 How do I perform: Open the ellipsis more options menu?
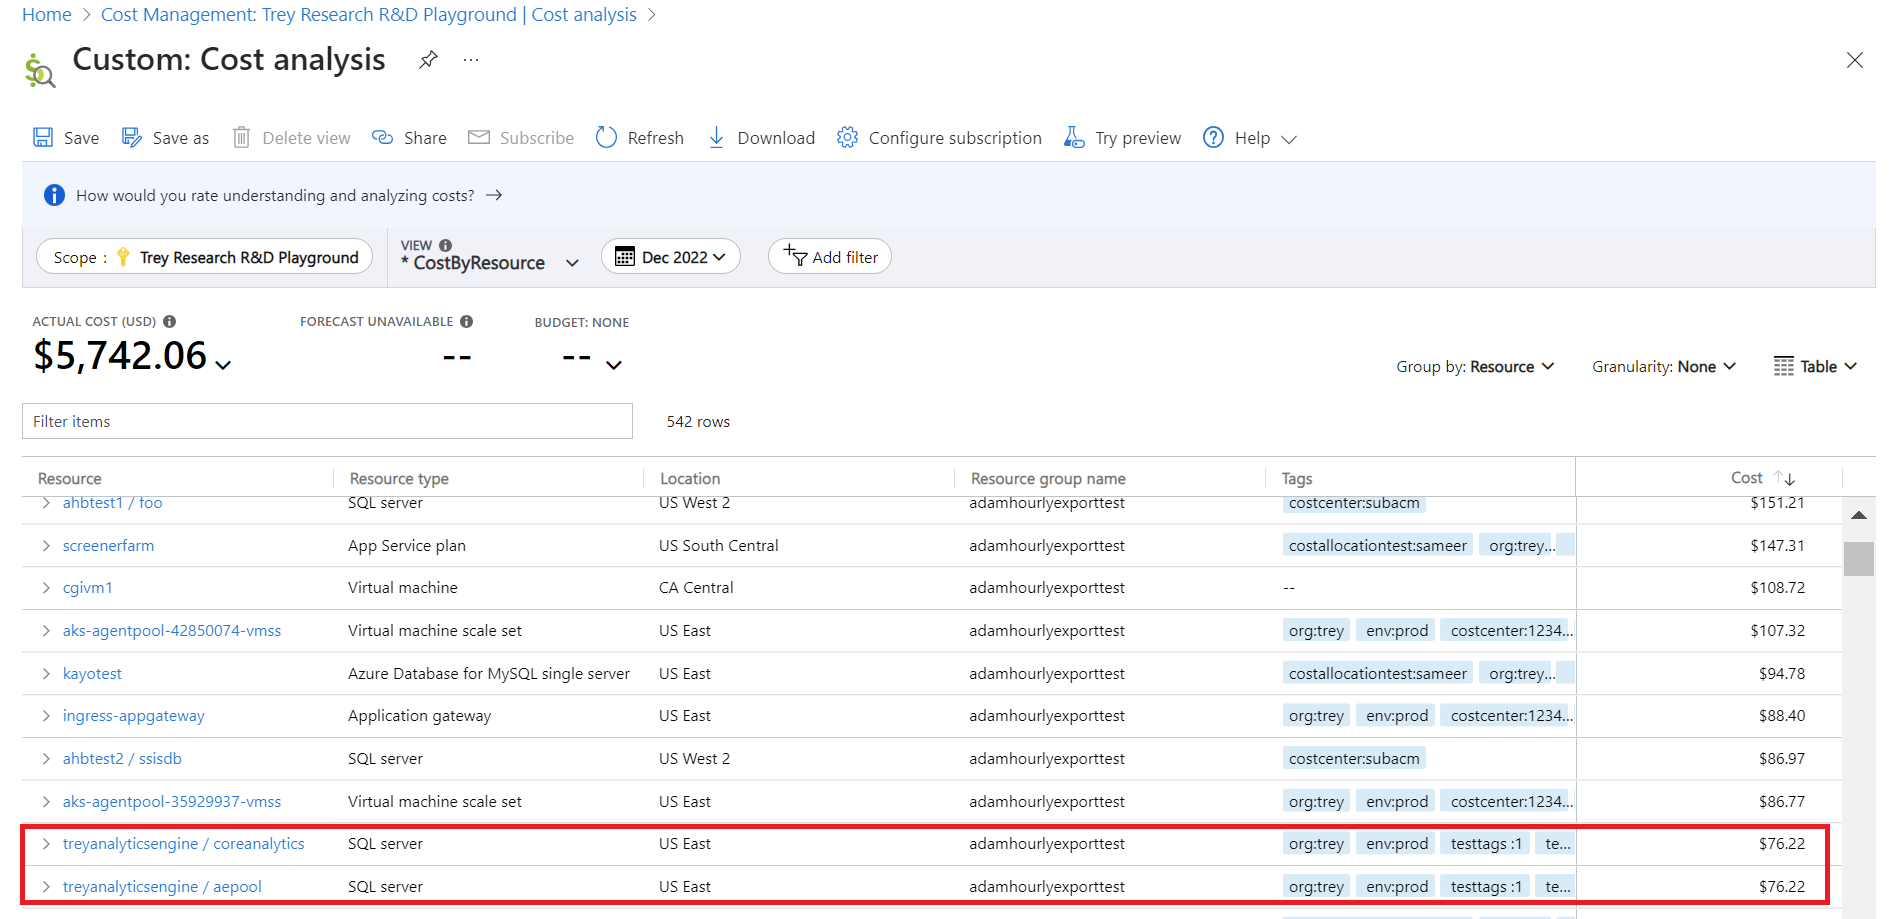tap(471, 60)
